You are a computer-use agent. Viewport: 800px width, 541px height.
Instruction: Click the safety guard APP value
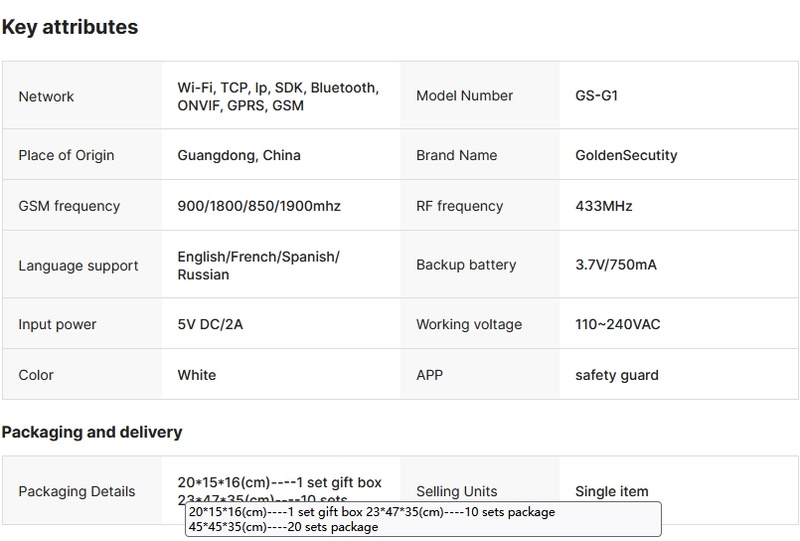point(616,375)
